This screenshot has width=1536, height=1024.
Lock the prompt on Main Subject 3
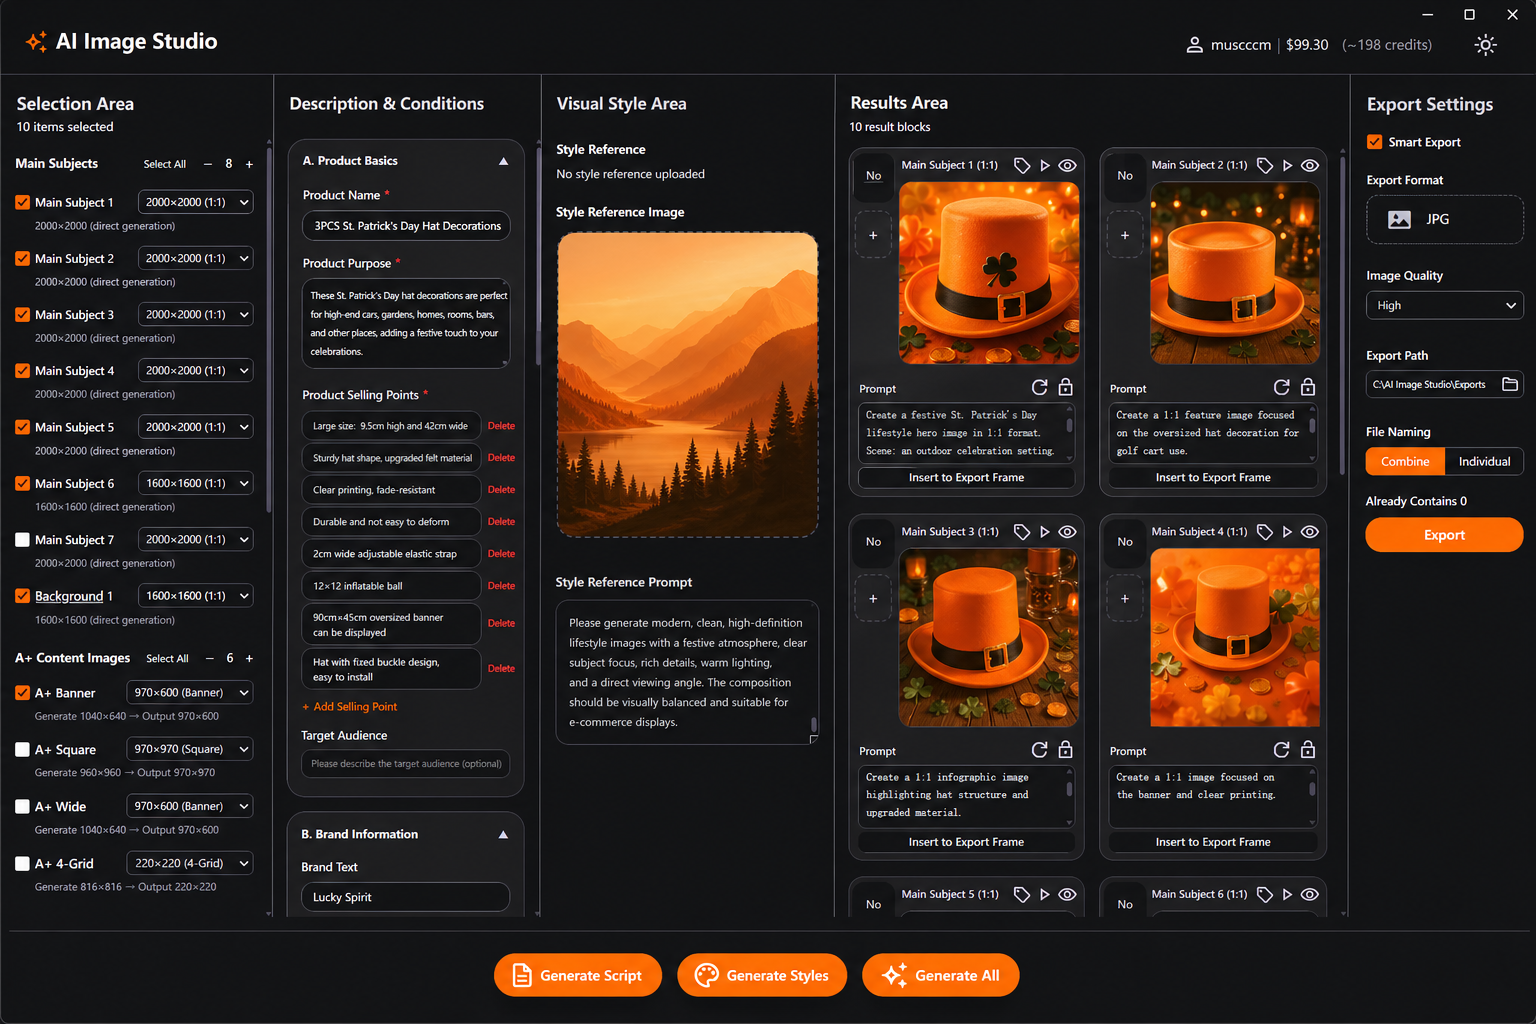pyautogui.click(x=1066, y=749)
